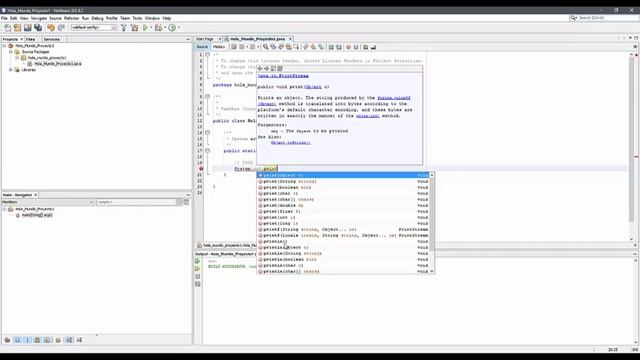Select Hola_Mundo_Proyecto1.java in Projects tree
Image resolution: width=640 pixels, height=360 pixels.
click(58, 64)
